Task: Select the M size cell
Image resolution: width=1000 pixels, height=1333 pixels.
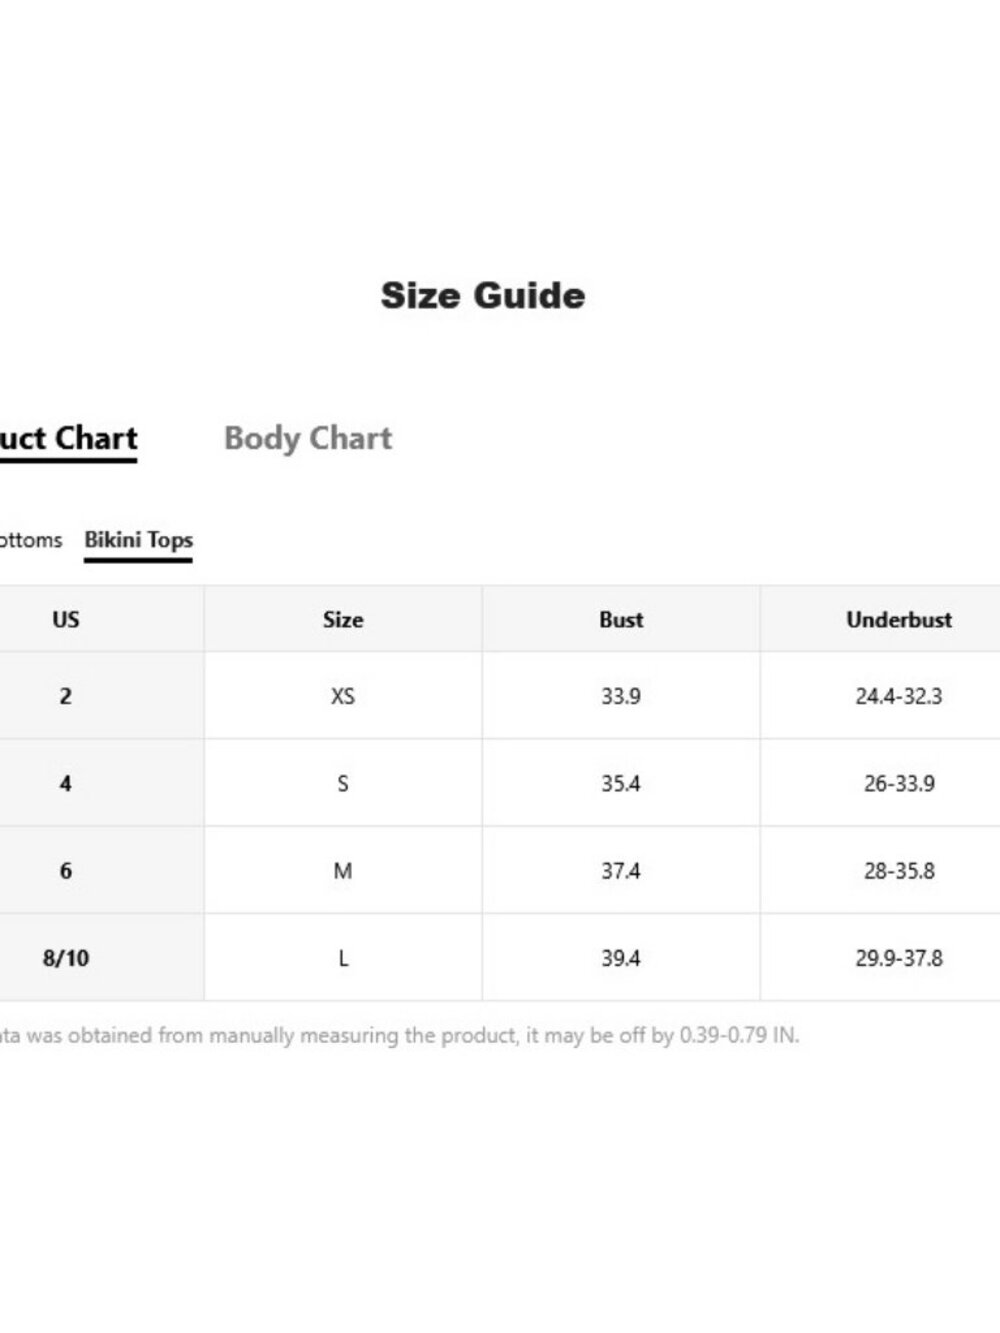Action: point(343,870)
